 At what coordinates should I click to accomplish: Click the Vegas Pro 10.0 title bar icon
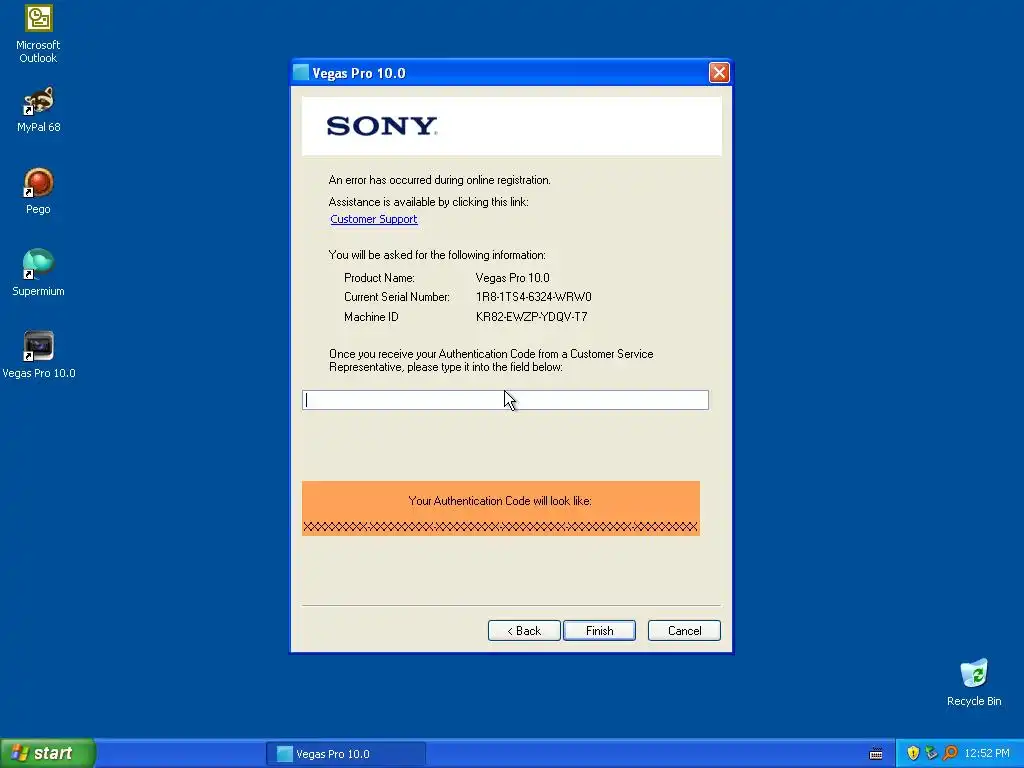[x=301, y=72]
